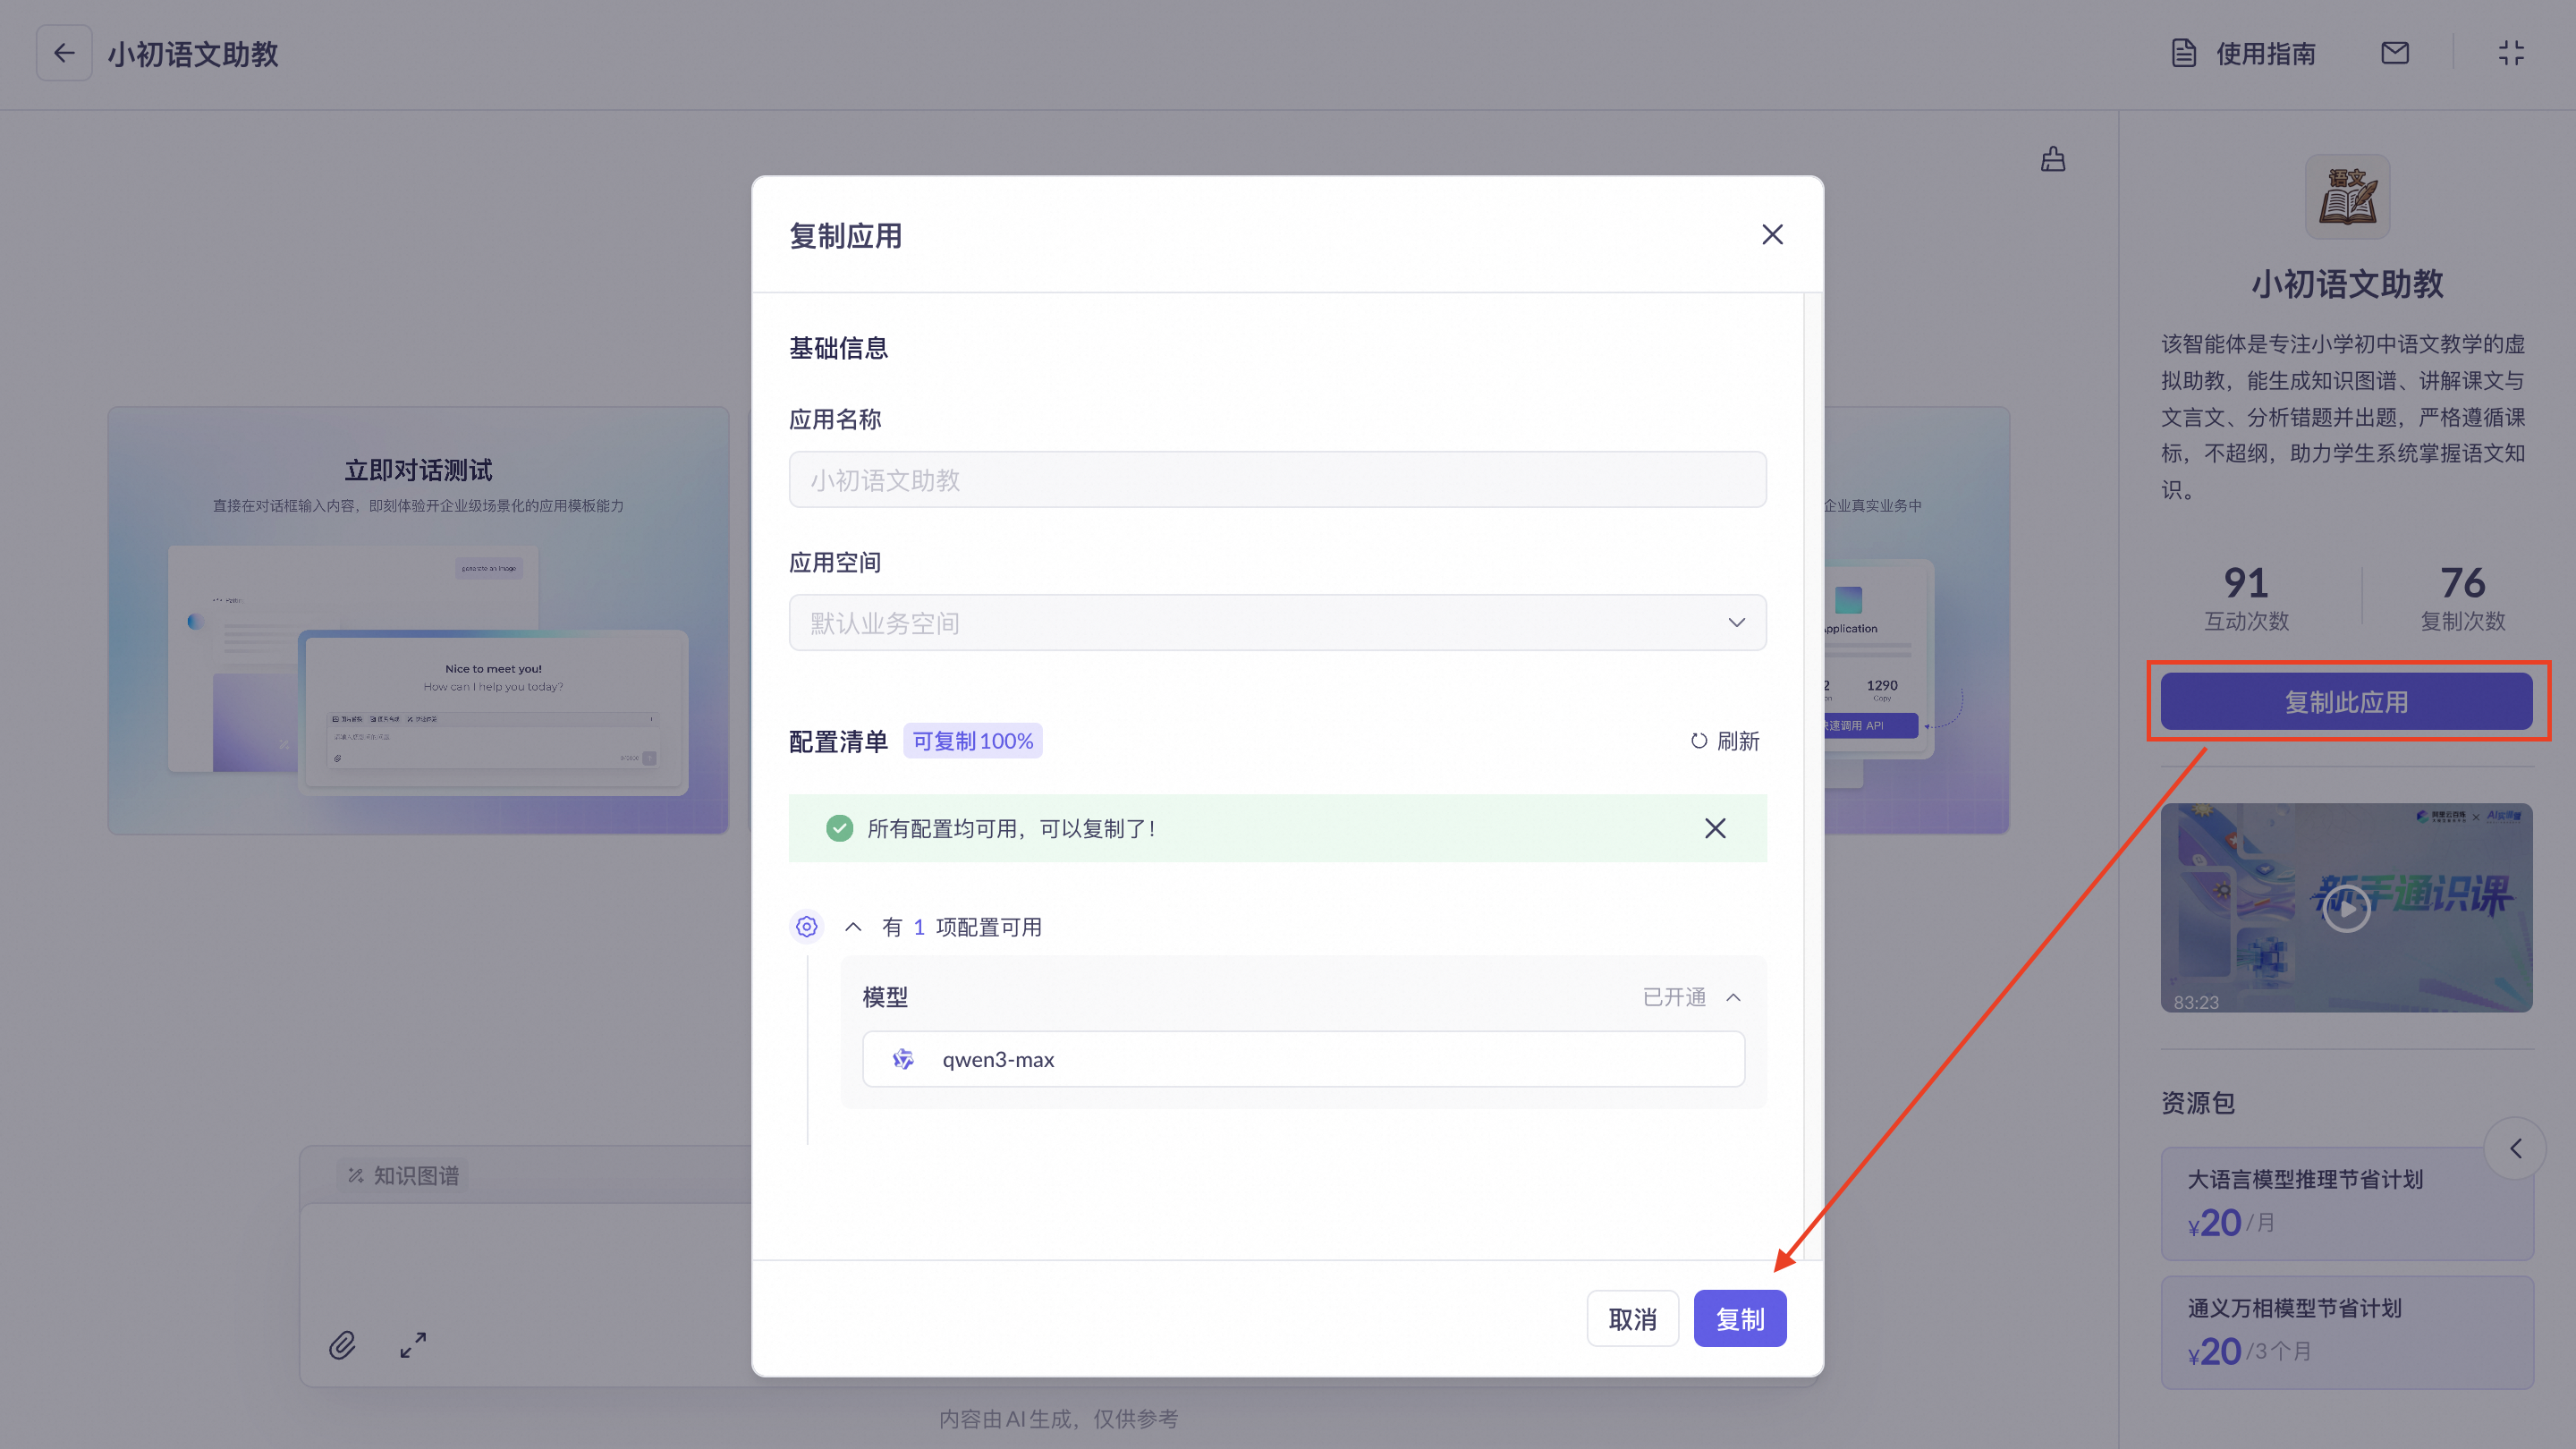
Task: Play the 新手通识课 video
Action: pos(2346,908)
